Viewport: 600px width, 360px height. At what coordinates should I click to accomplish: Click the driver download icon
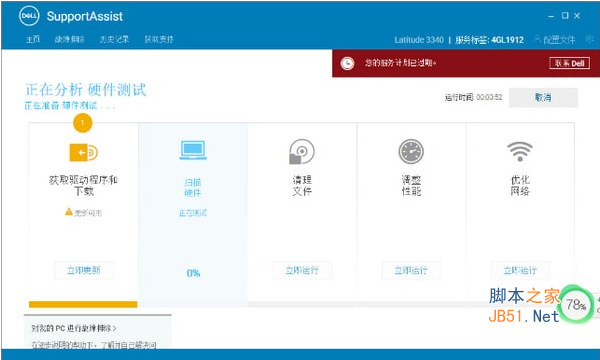click(x=83, y=153)
